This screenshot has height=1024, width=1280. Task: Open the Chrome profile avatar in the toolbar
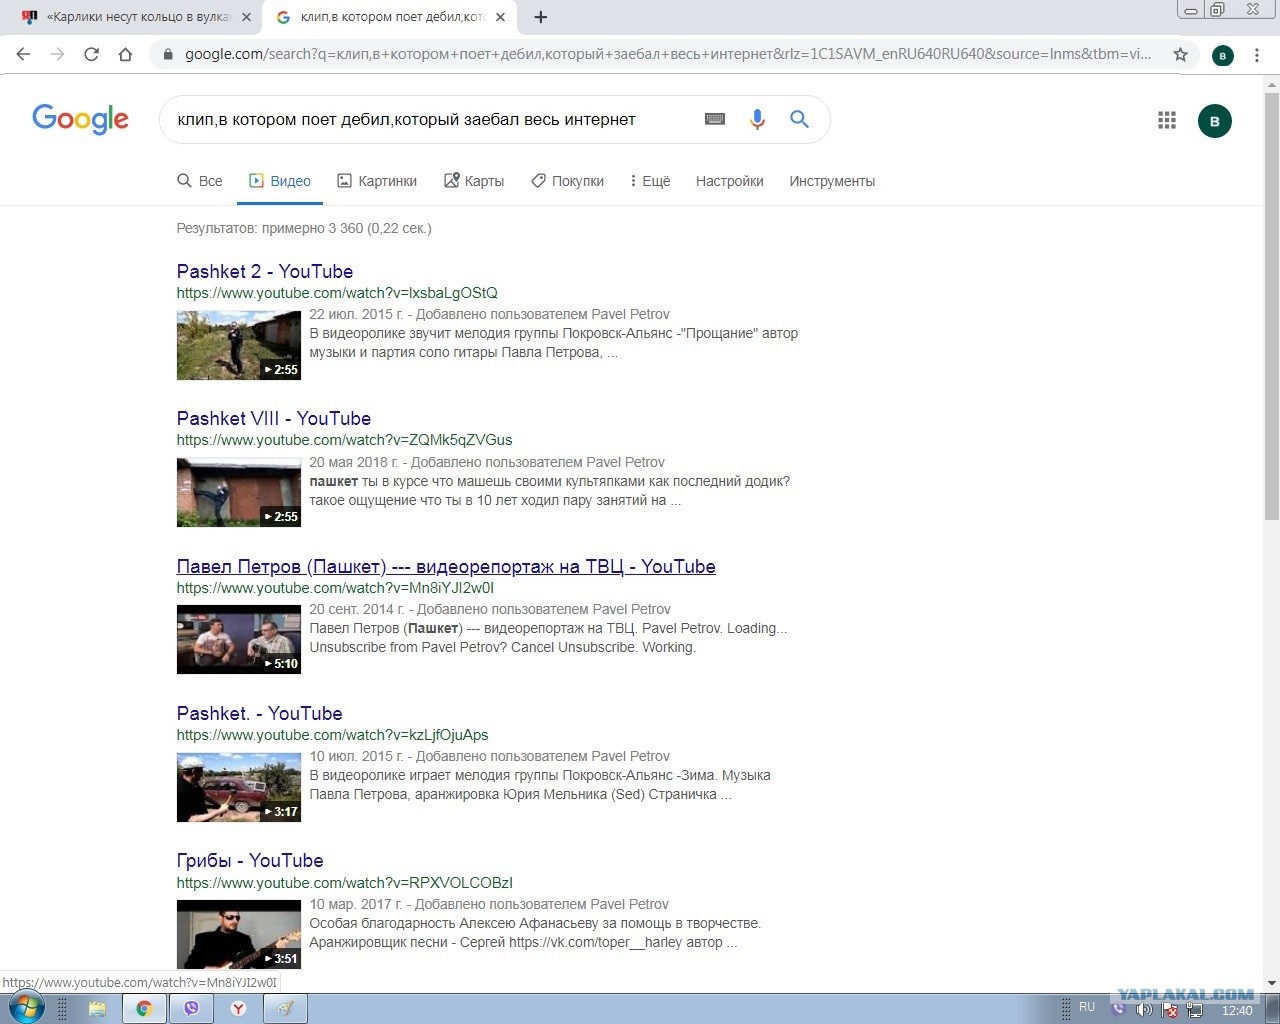(x=1222, y=55)
